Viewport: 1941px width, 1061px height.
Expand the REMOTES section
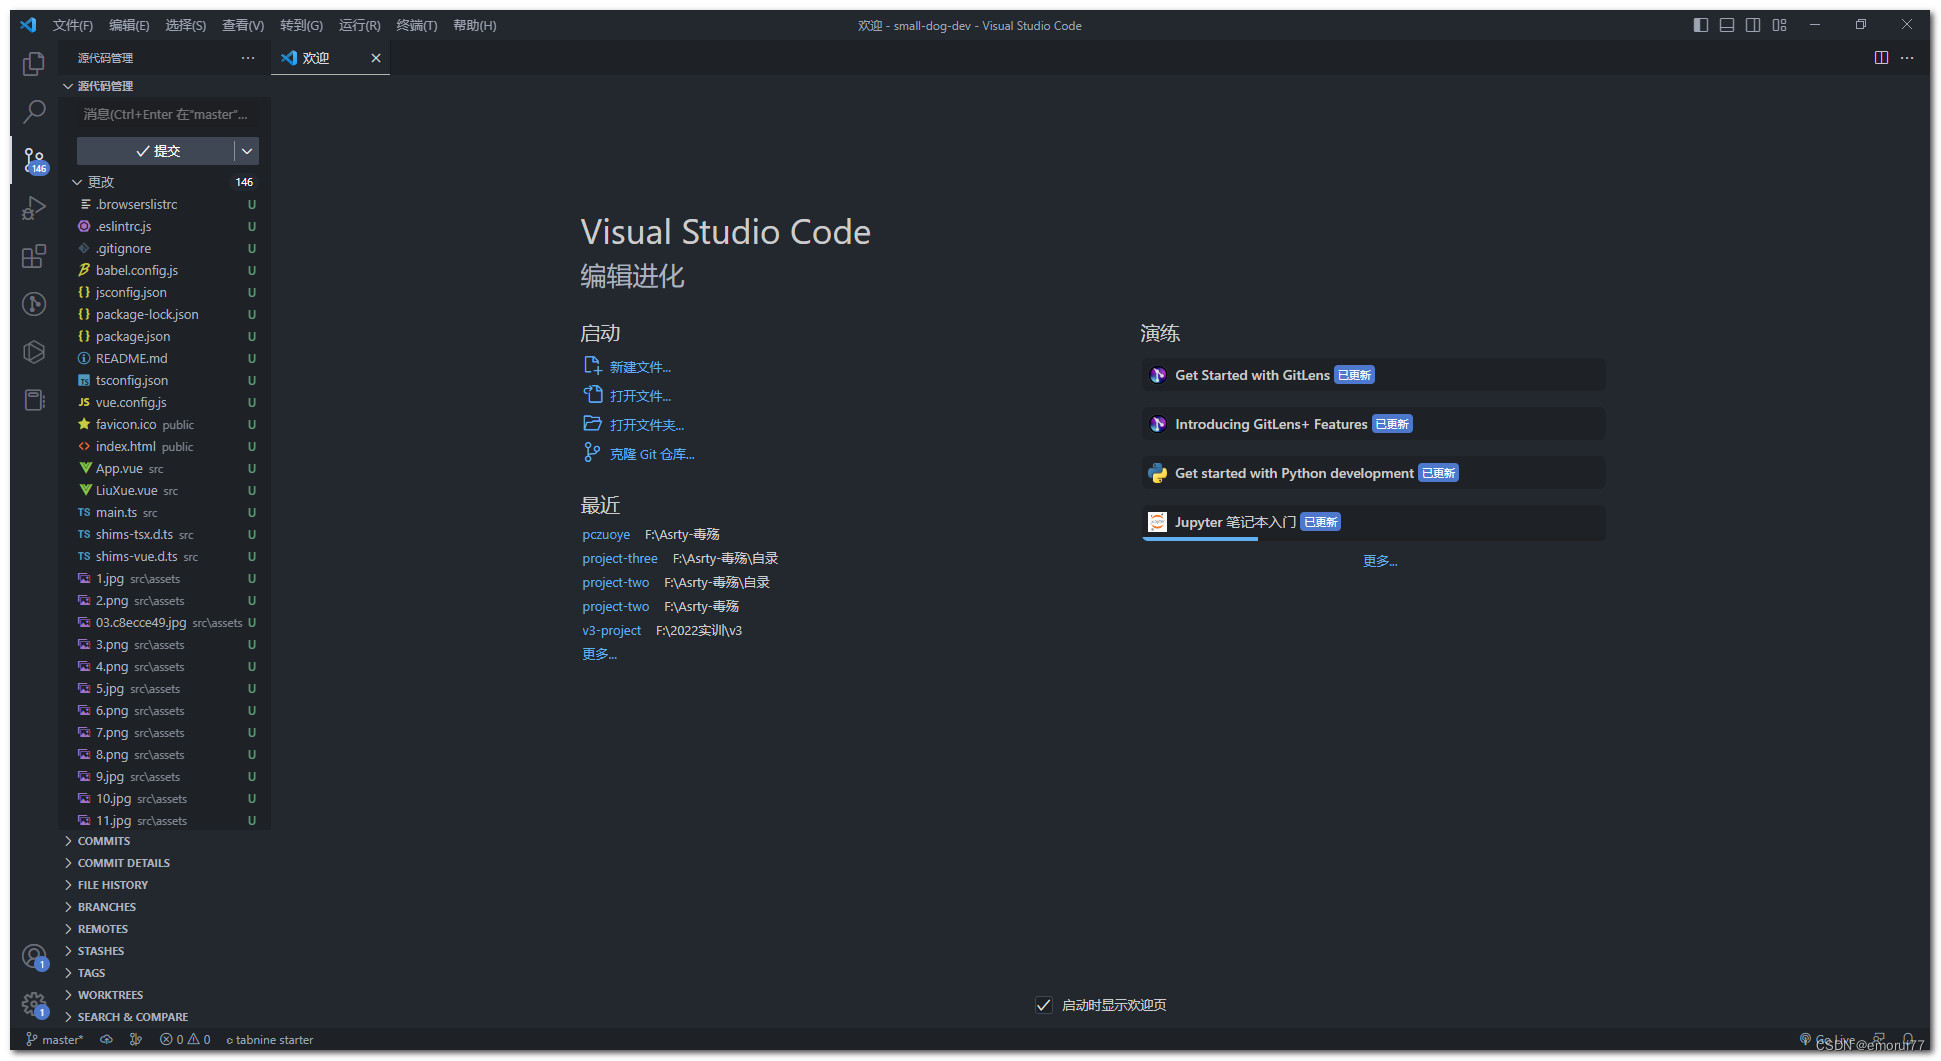[165, 929]
